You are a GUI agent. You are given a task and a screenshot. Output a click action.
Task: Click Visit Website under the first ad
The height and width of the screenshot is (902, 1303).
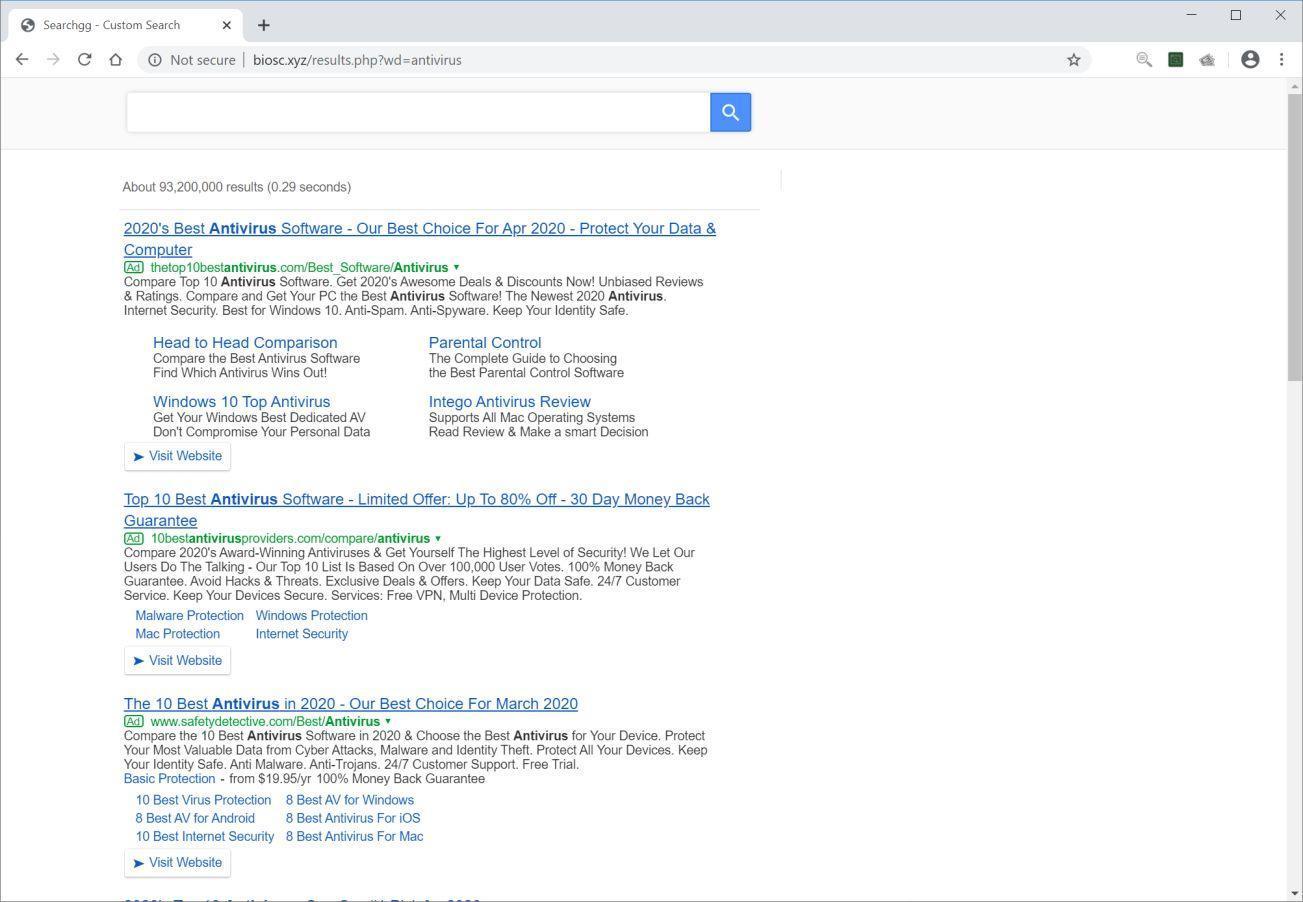pos(177,456)
